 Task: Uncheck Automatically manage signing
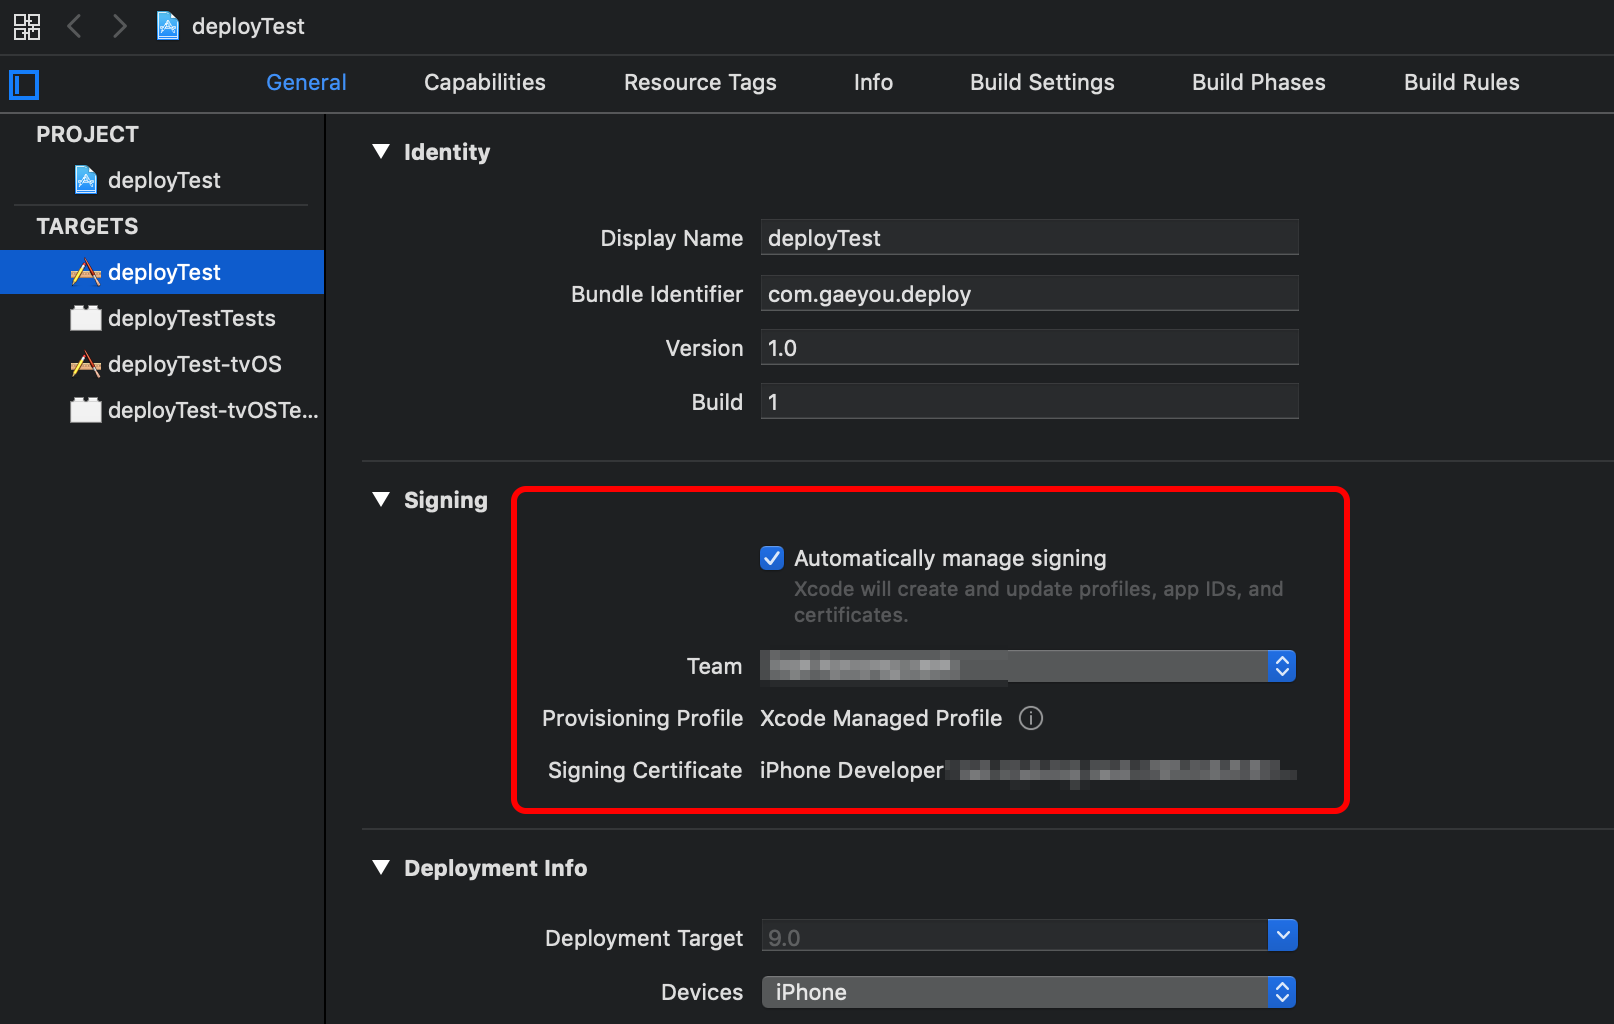click(x=772, y=558)
